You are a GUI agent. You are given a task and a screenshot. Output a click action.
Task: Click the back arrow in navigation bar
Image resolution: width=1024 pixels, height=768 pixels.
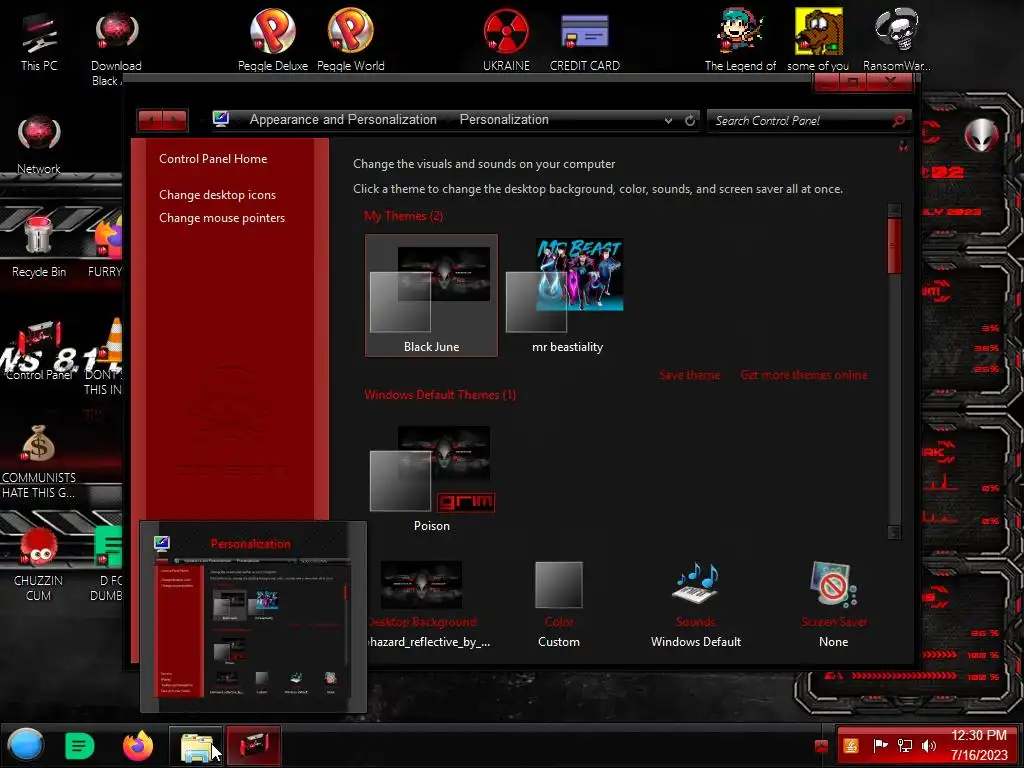151,120
